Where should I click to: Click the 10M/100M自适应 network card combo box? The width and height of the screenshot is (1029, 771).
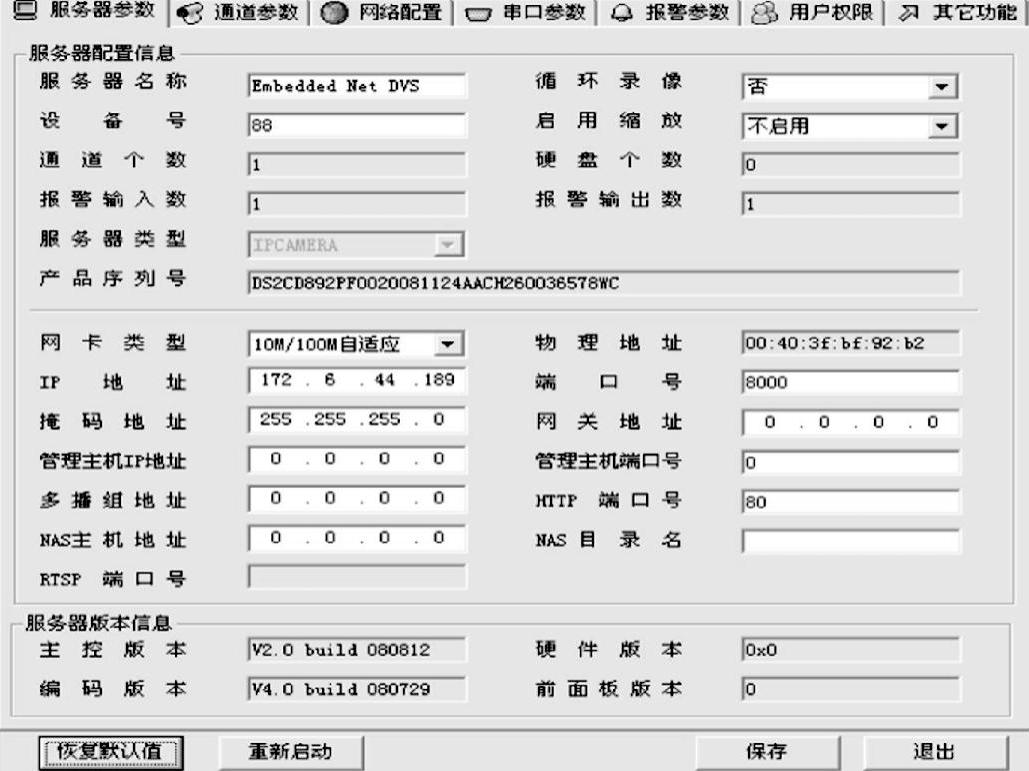[x=356, y=344]
